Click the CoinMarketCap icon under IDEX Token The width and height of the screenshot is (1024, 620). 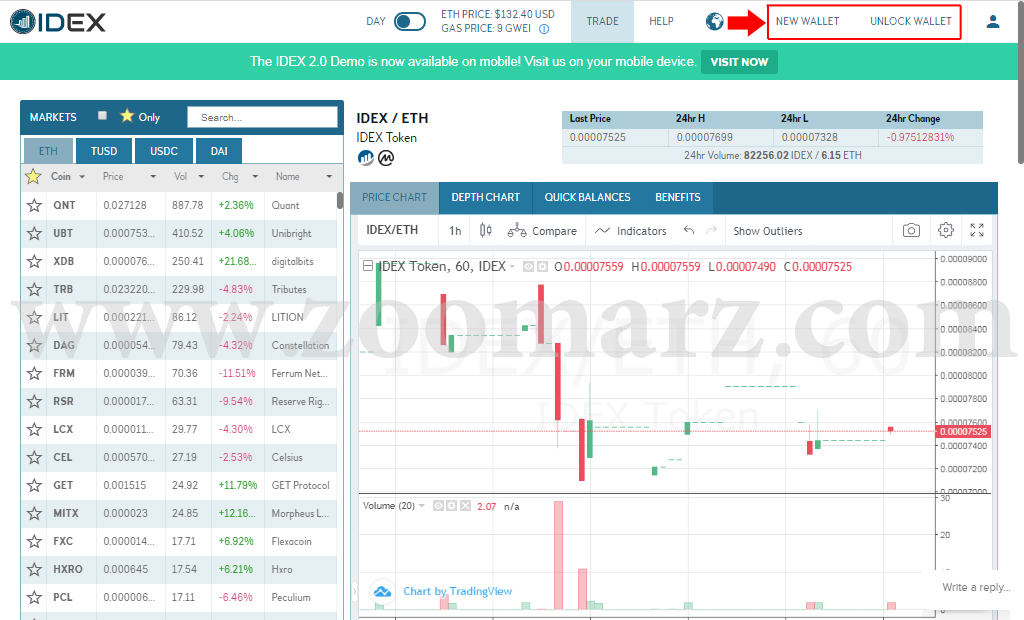tap(387, 157)
